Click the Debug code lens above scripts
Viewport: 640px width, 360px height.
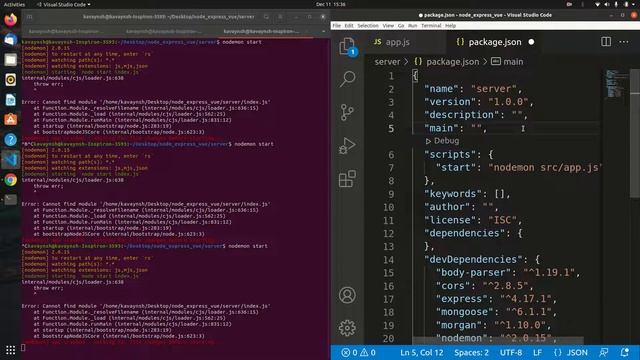tap(442, 141)
